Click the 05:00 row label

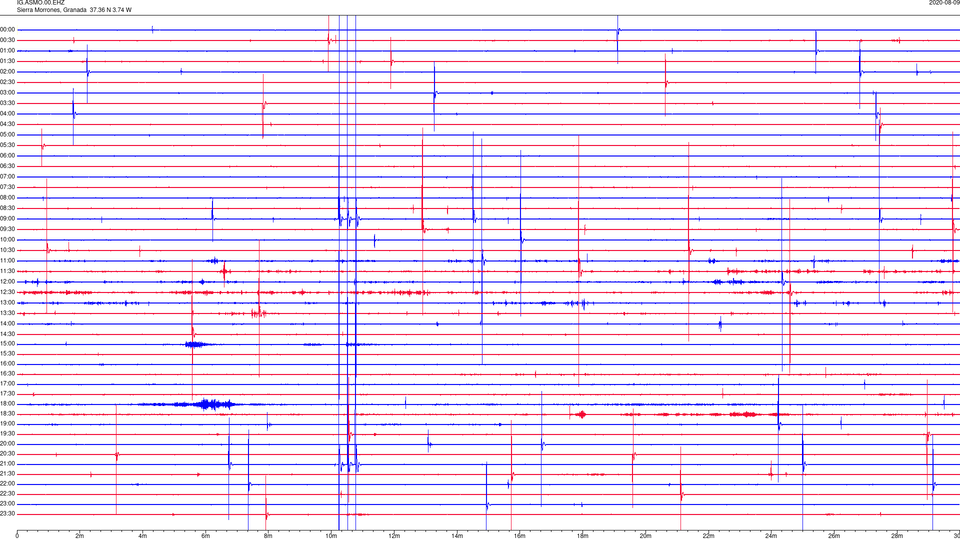(8, 135)
